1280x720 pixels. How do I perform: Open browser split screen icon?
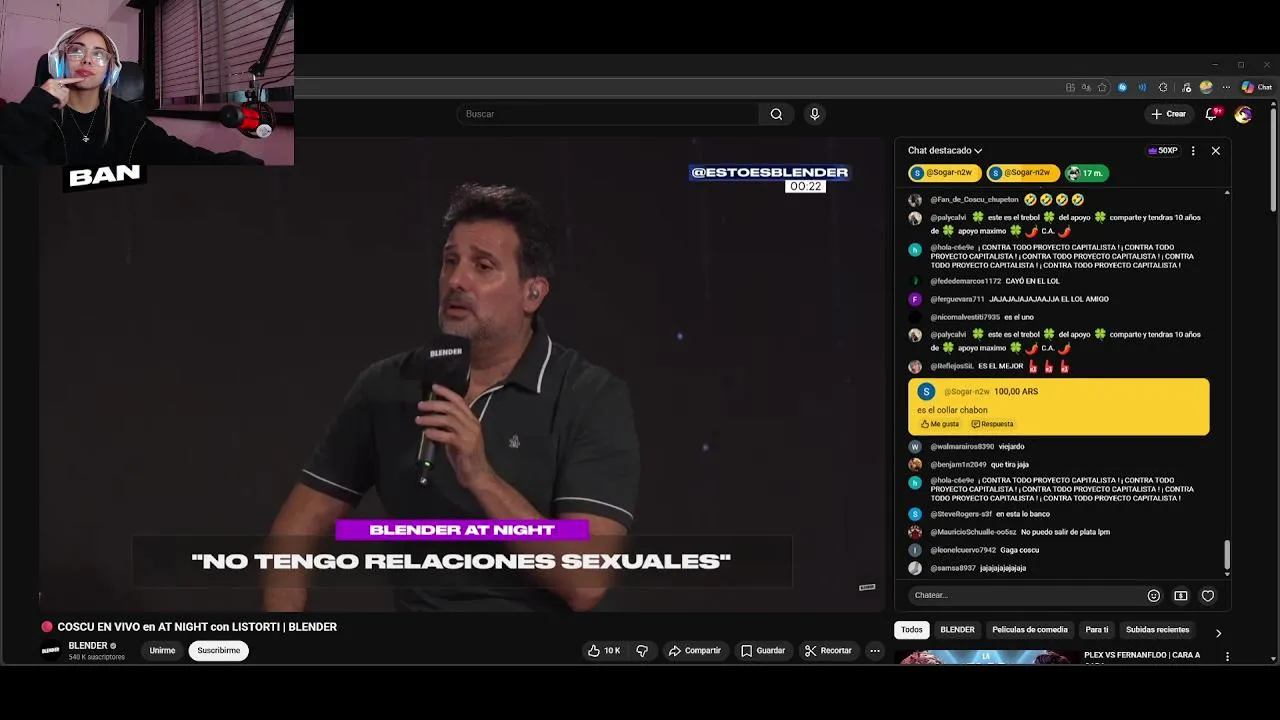tap(1070, 87)
